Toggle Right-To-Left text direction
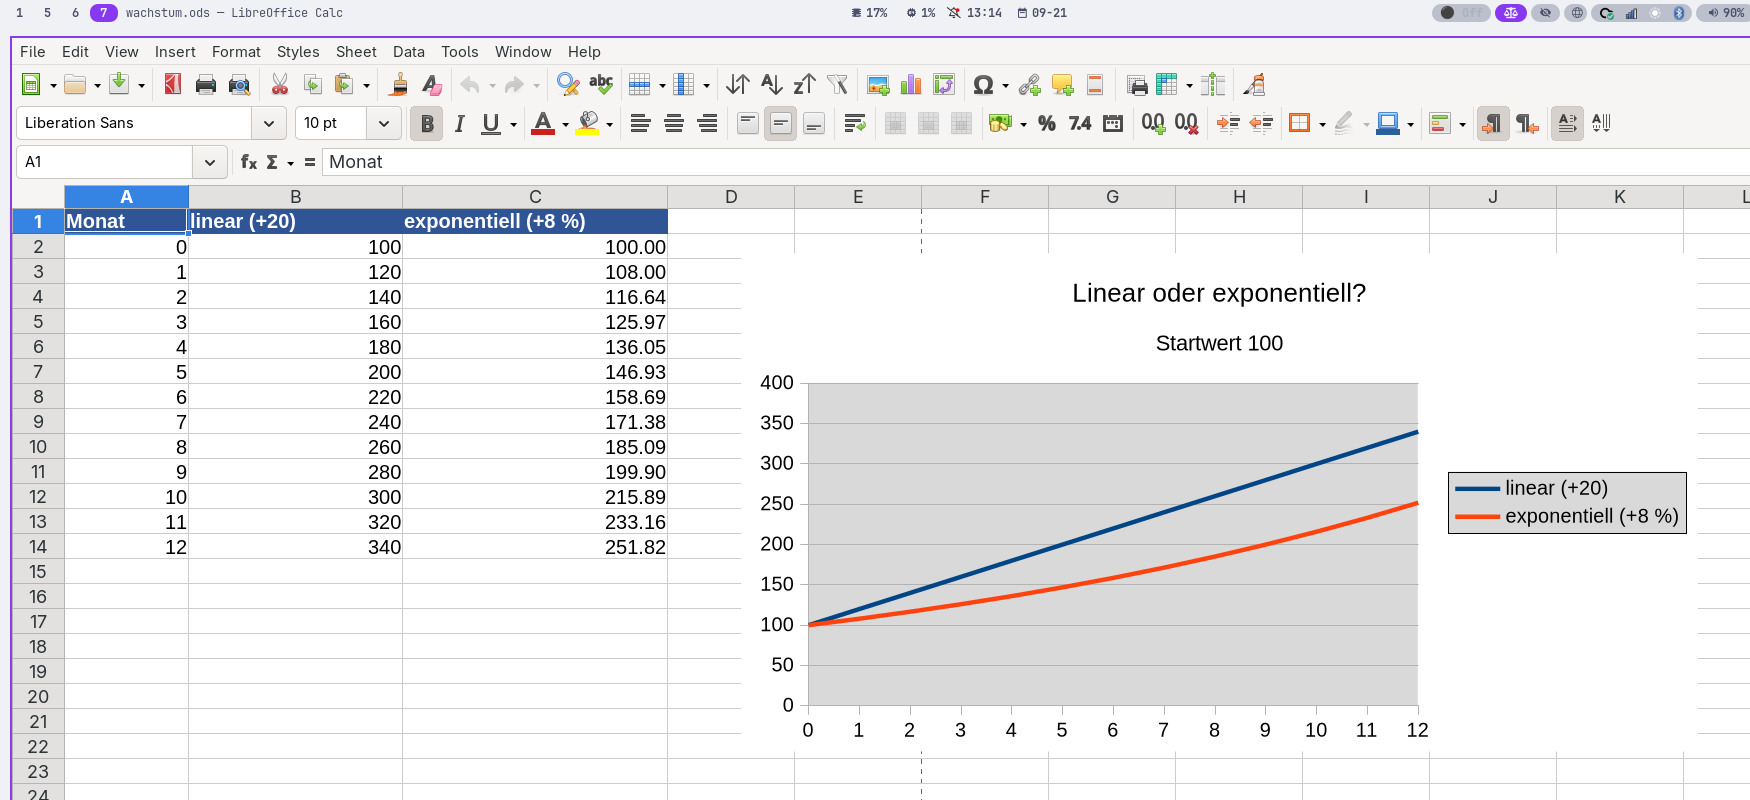1750x800 pixels. tap(1526, 123)
